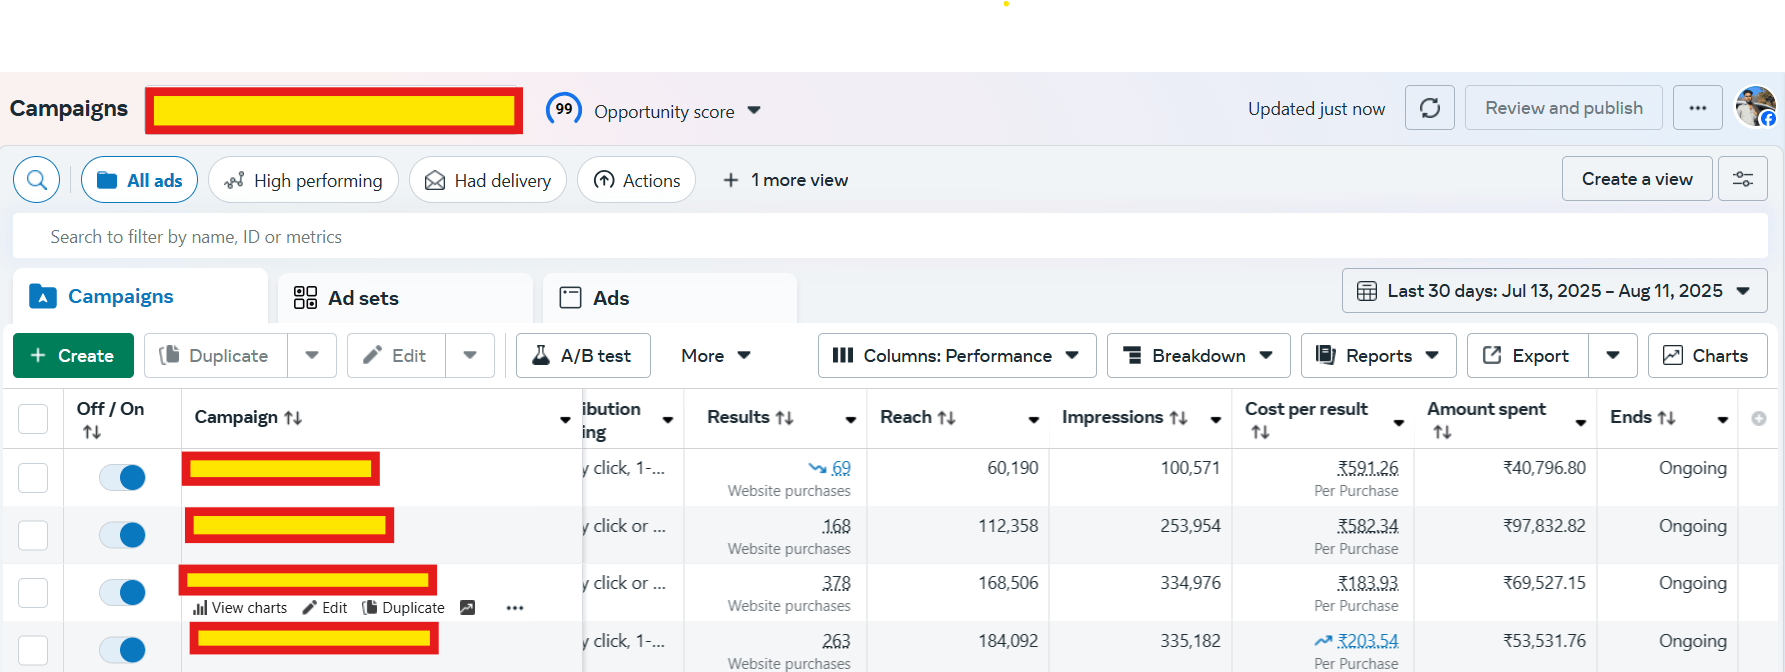Click the calendar icon in date range
1785x672 pixels.
pyautogui.click(x=1366, y=291)
